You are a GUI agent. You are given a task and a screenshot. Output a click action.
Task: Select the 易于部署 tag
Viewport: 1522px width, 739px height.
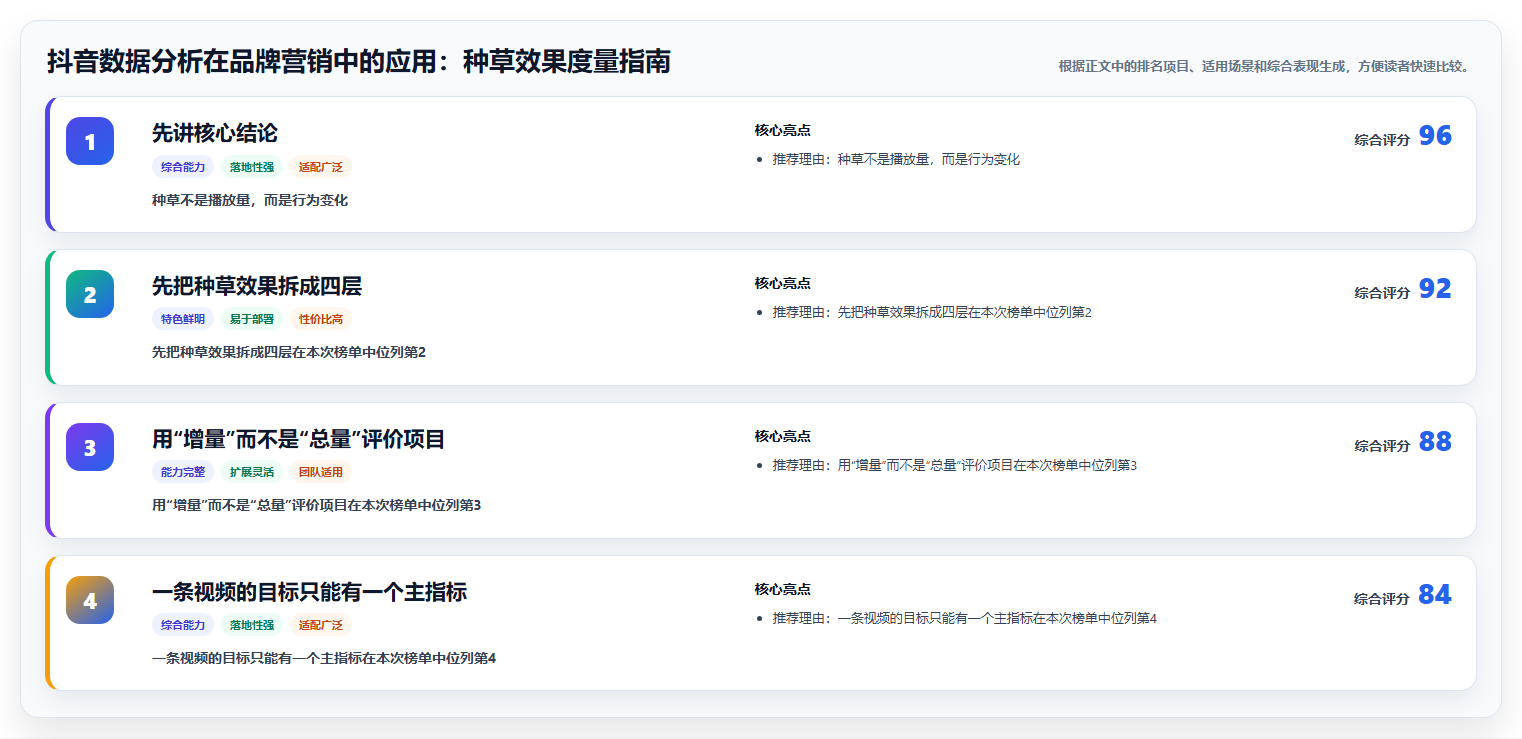tap(252, 319)
